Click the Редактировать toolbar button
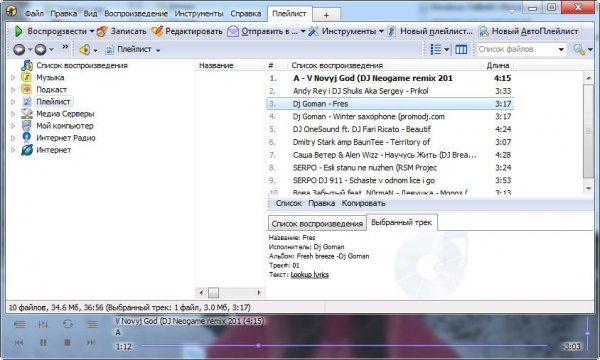This screenshot has height=360, width=600. (x=187, y=31)
